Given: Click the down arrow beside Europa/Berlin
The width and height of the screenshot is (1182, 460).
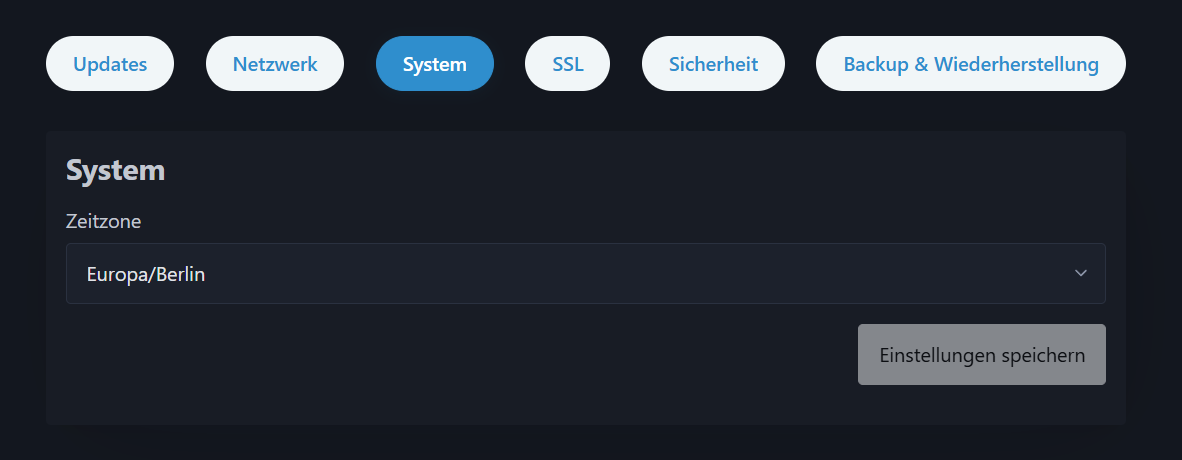Looking at the screenshot, I should [1080, 273].
